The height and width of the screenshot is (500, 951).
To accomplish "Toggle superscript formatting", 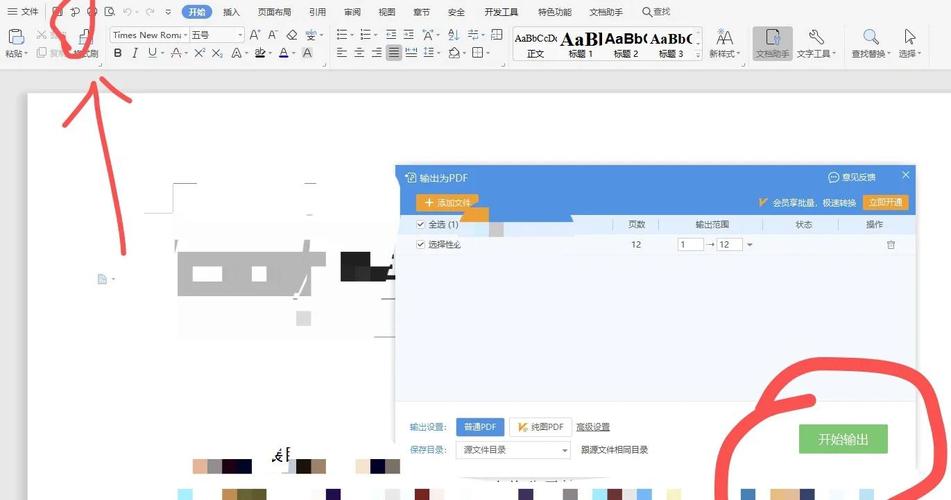I will tap(200, 53).
